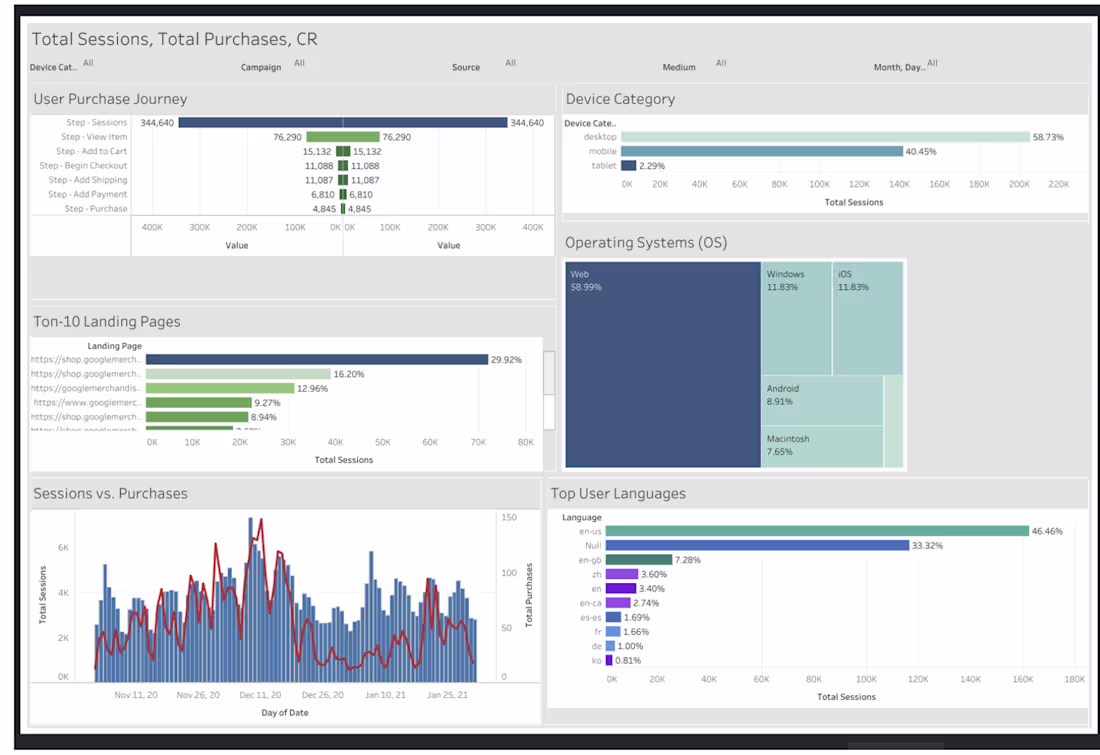The image size is (1100, 755).
Task: Open the Campaign filter dropdown
Action: (298, 62)
